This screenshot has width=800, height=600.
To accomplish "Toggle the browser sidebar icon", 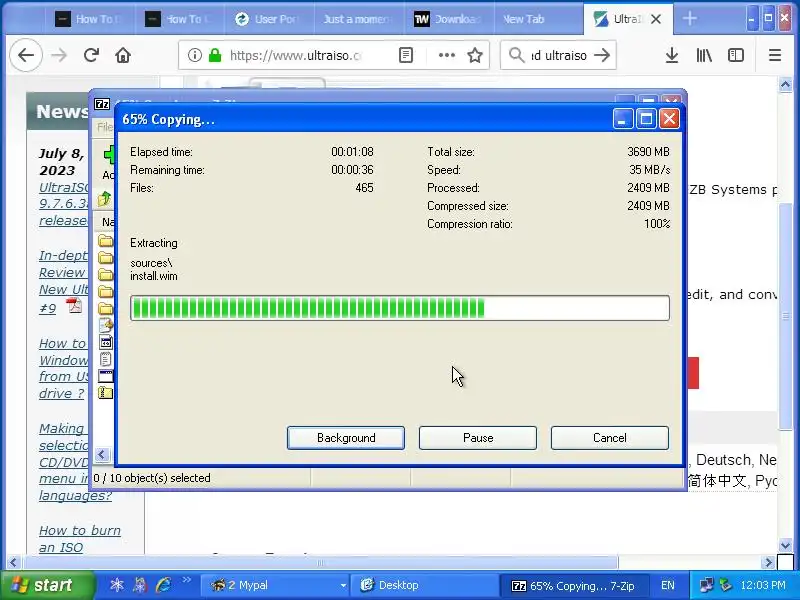I will (x=736, y=55).
